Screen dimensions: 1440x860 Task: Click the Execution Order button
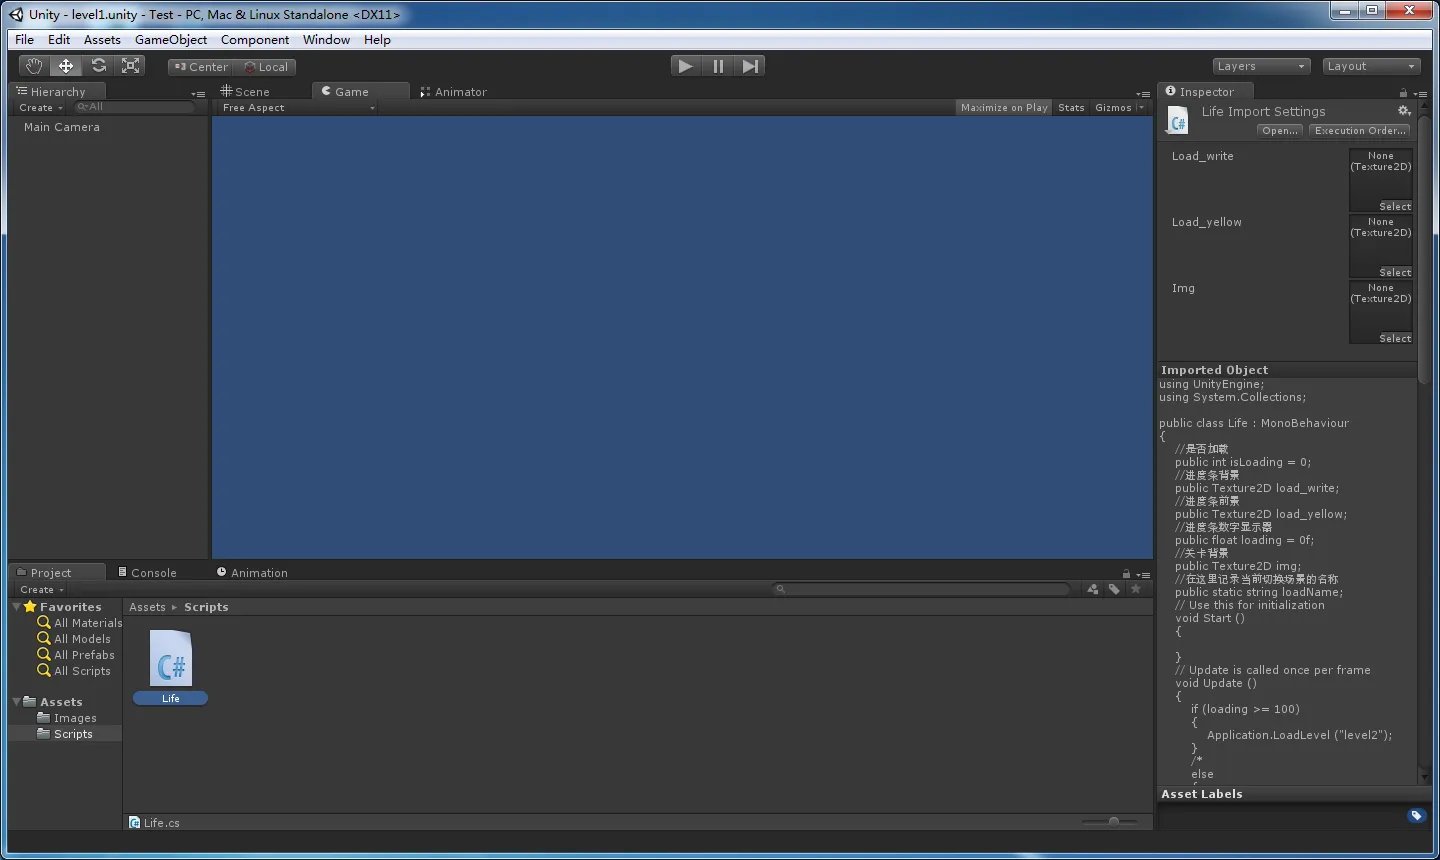click(1360, 131)
